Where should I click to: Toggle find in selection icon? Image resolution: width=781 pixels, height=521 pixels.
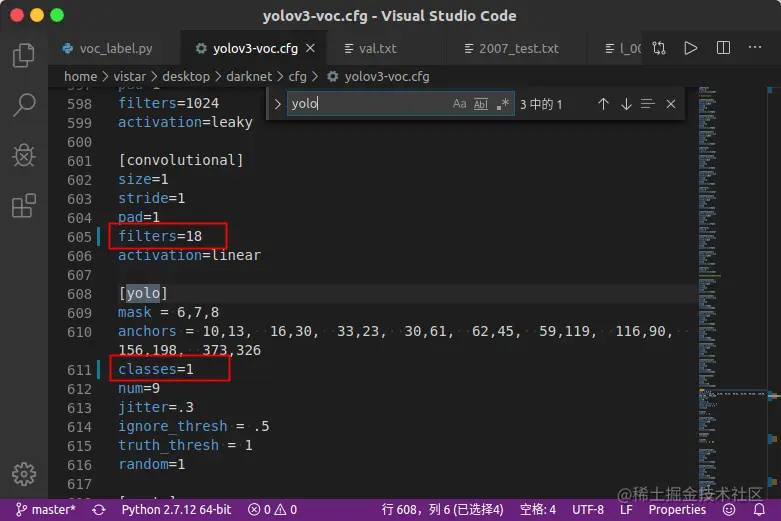pyautogui.click(x=648, y=104)
